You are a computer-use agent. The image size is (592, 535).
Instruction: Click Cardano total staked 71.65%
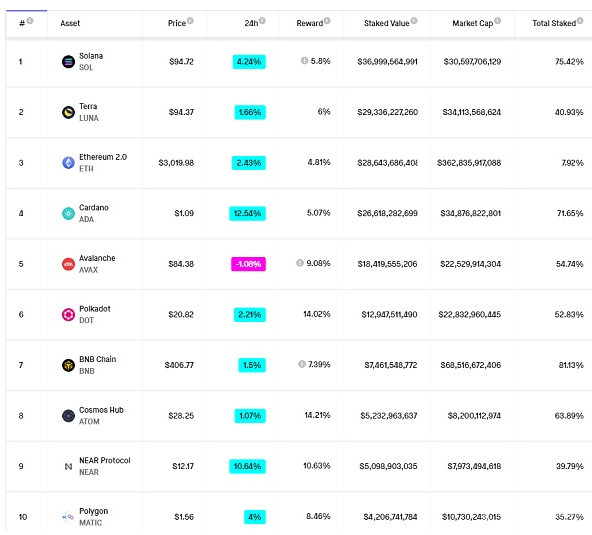570,213
